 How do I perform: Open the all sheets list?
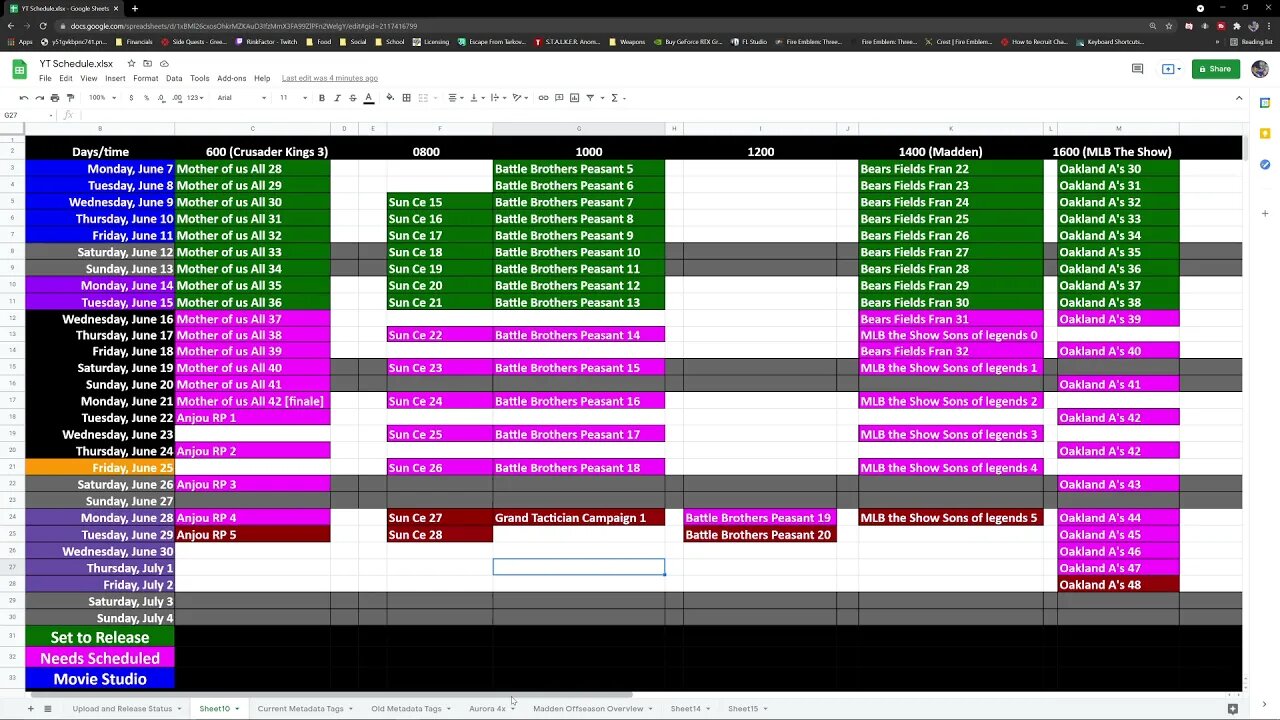point(47,708)
